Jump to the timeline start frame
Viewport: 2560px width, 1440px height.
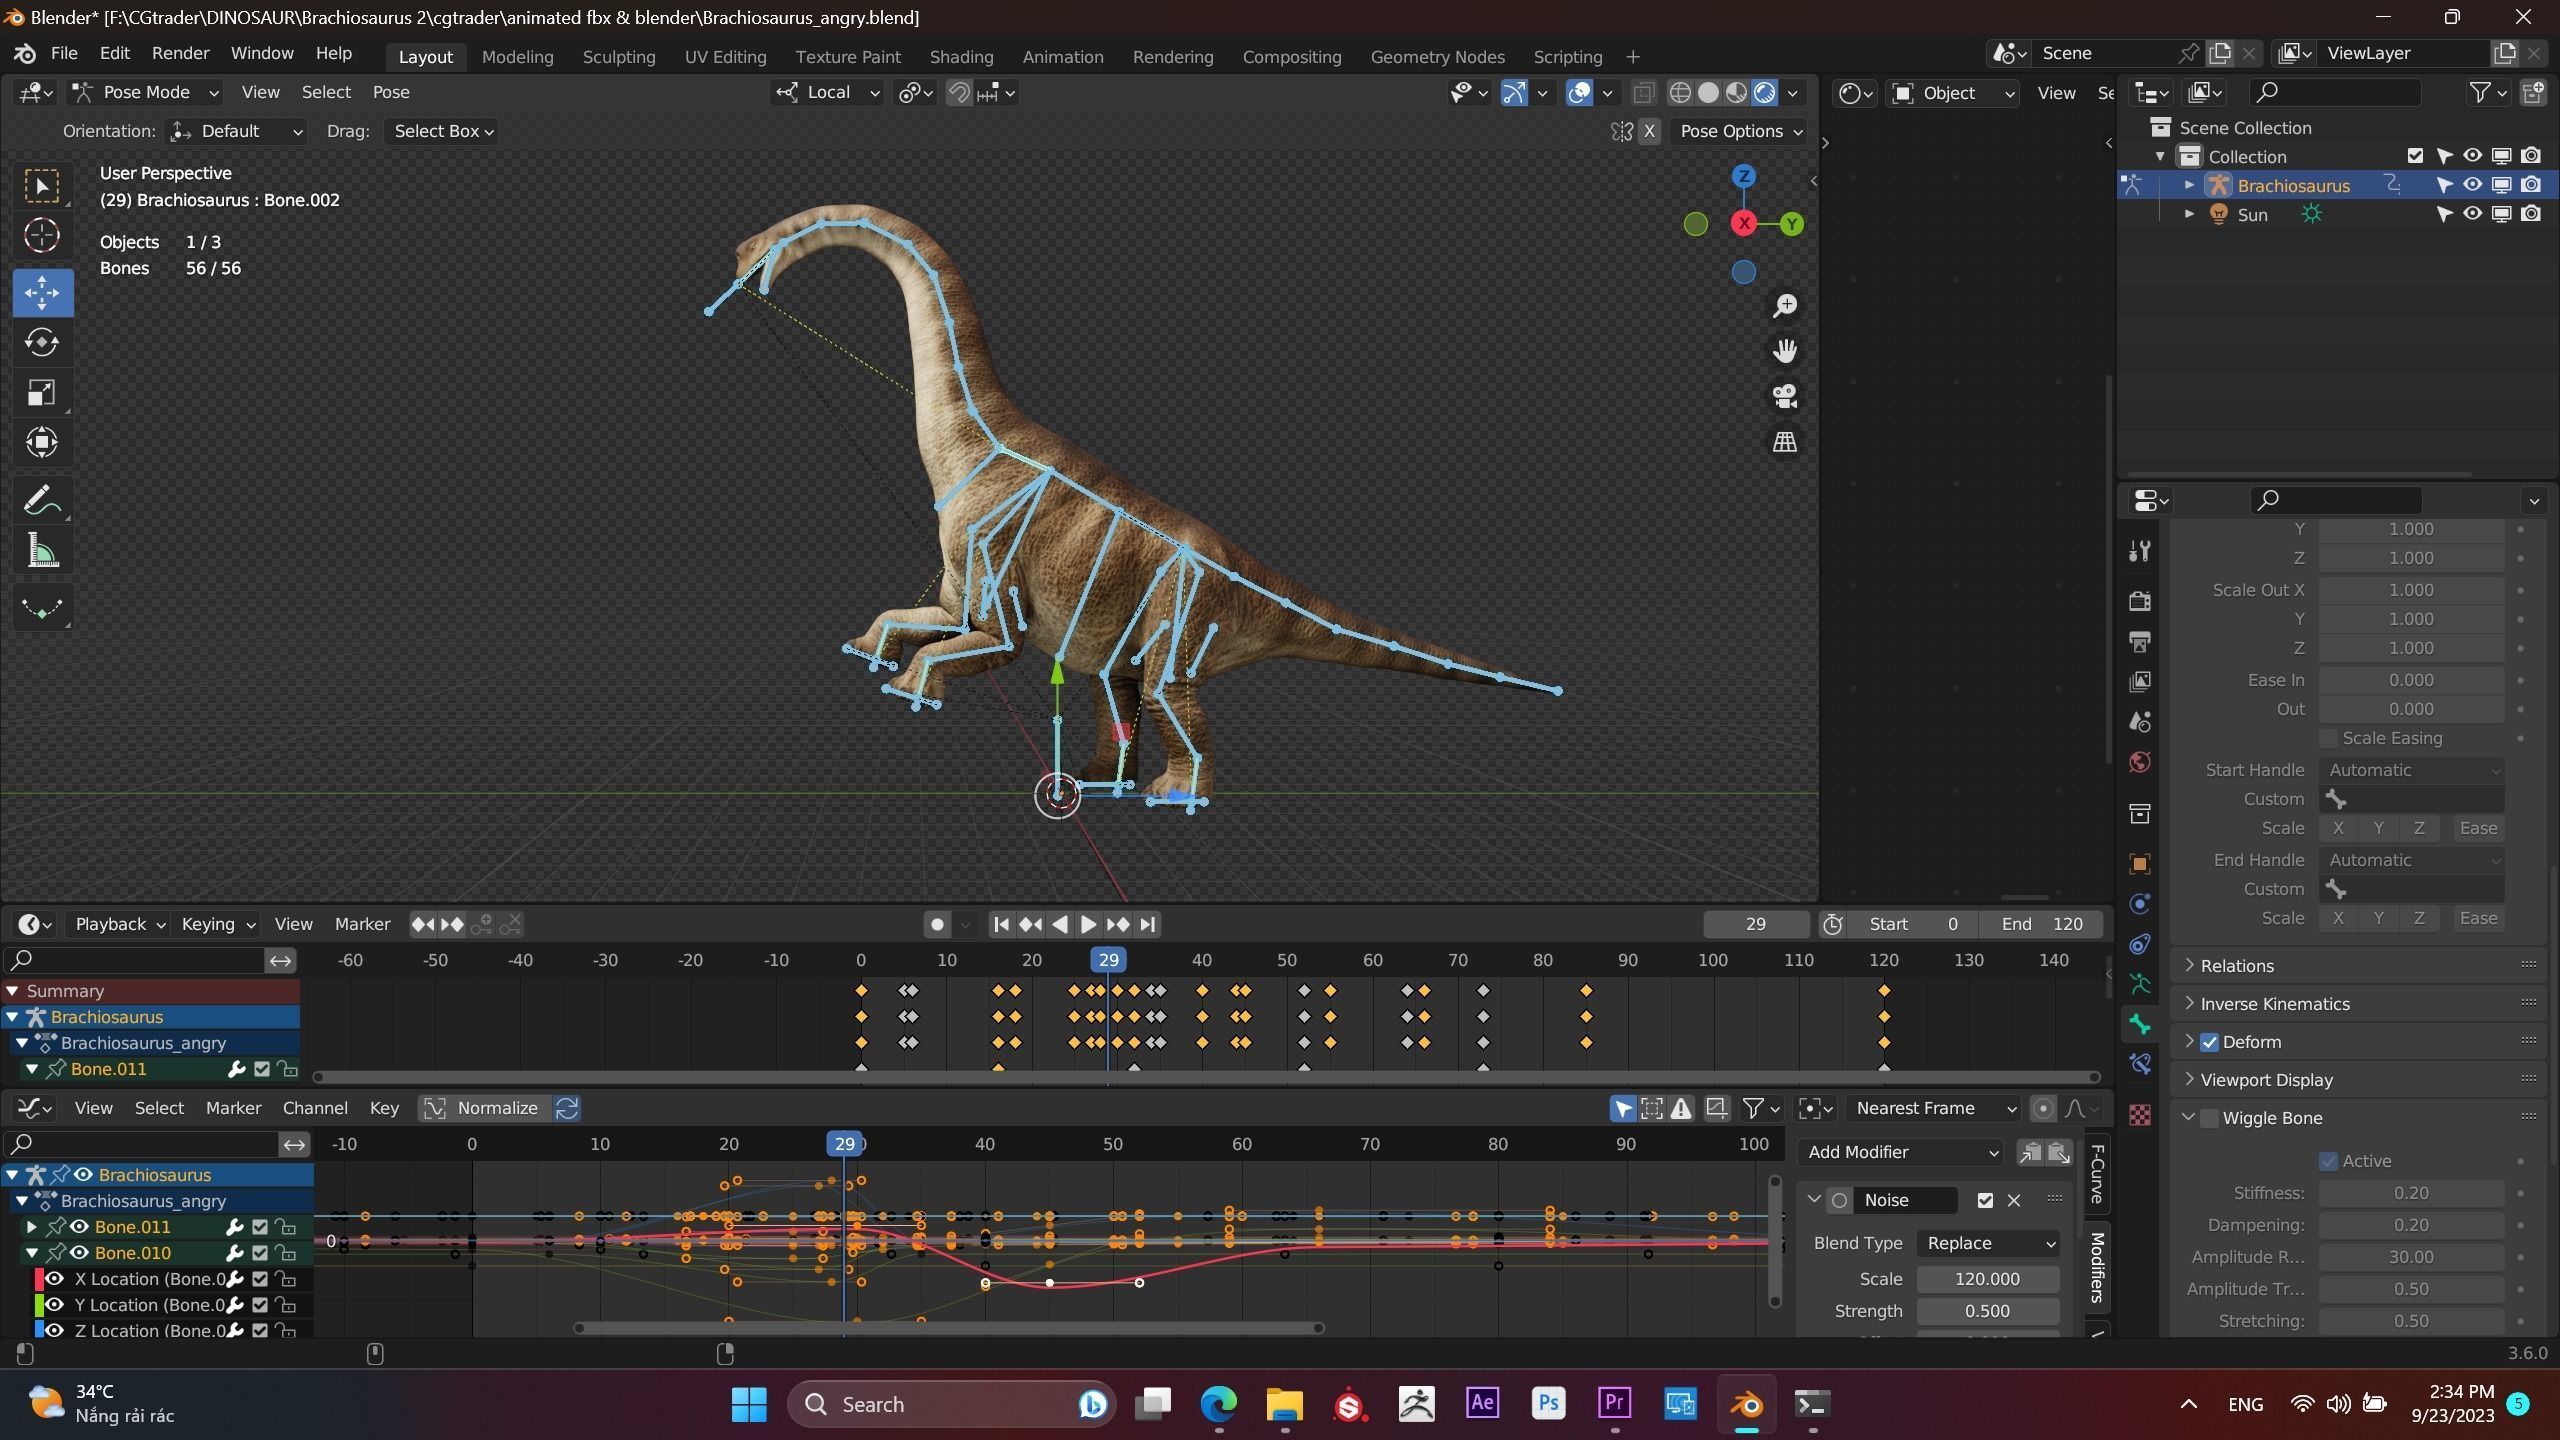click(x=1001, y=925)
